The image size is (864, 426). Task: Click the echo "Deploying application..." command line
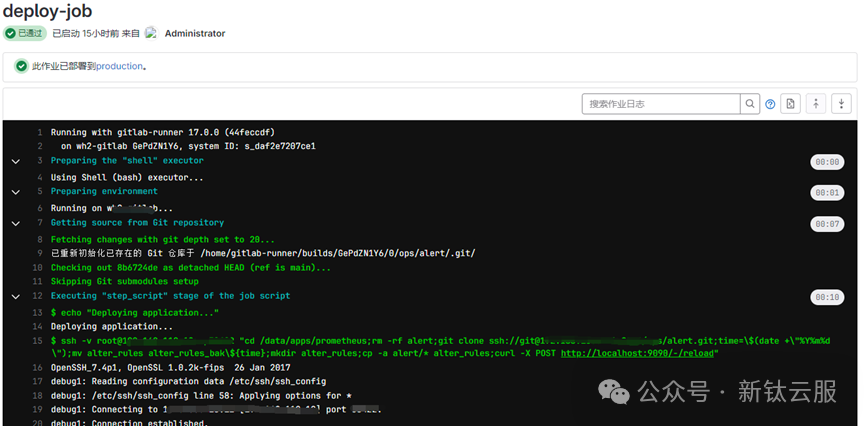135,312
